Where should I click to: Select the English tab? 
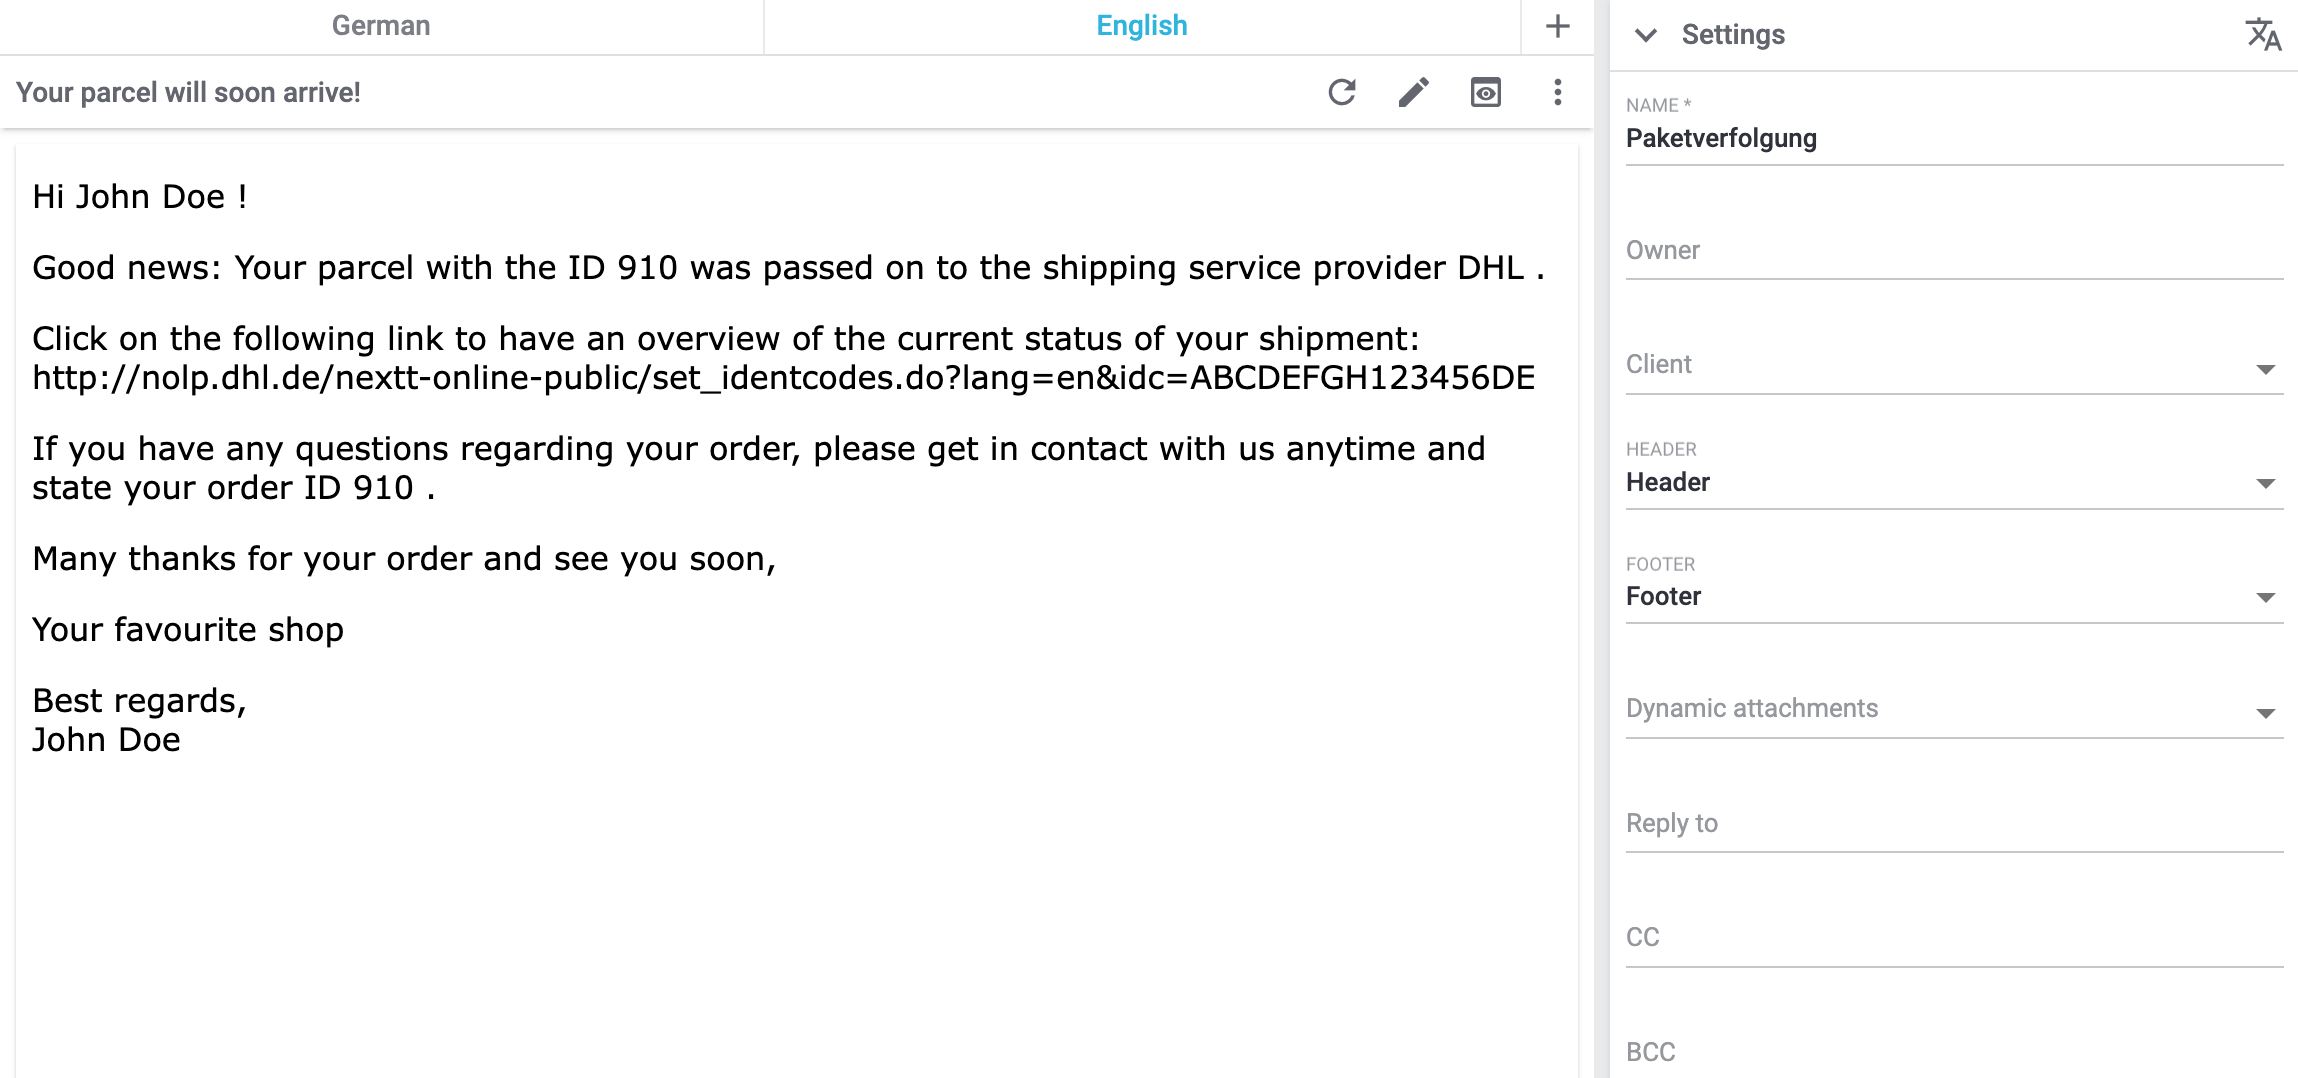1141,26
